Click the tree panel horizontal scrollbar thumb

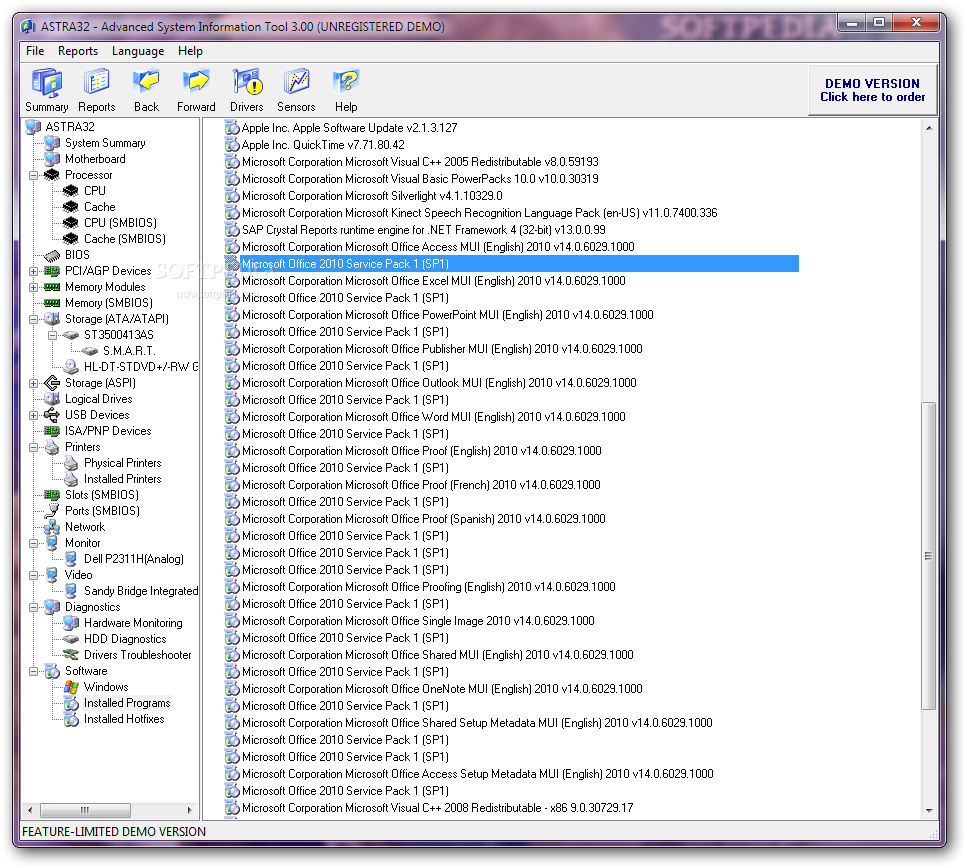[x=85, y=810]
